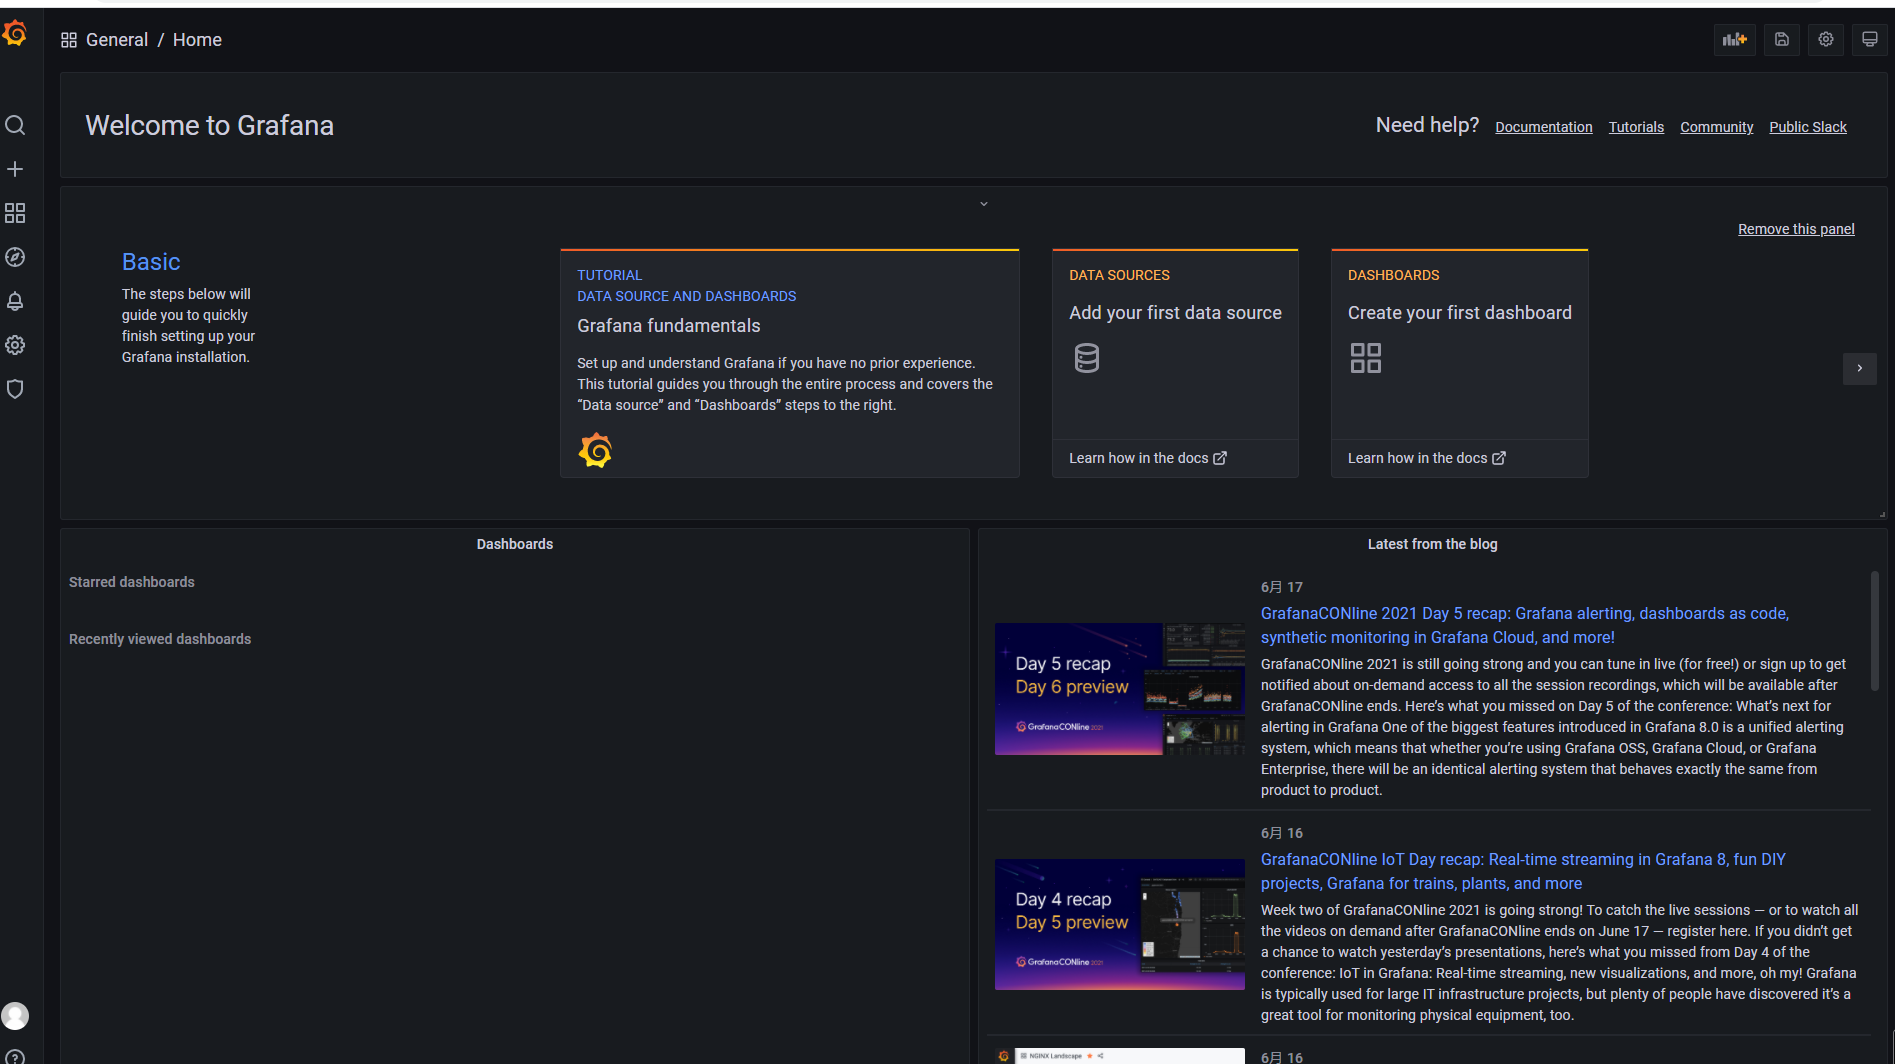Open the Alerting bell icon
Screen dimensions: 1895x1064
[x=15, y=301]
